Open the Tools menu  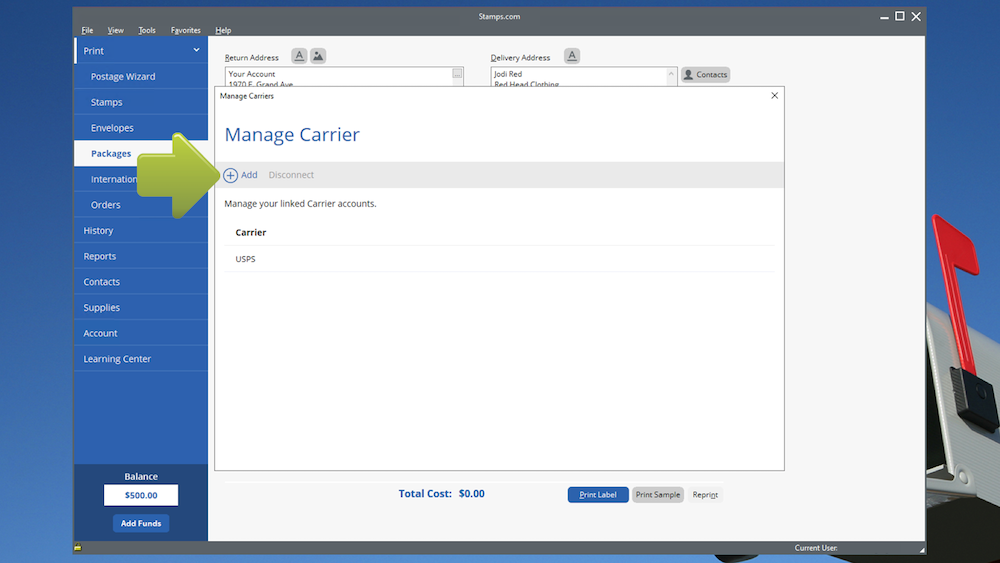[147, 31]
